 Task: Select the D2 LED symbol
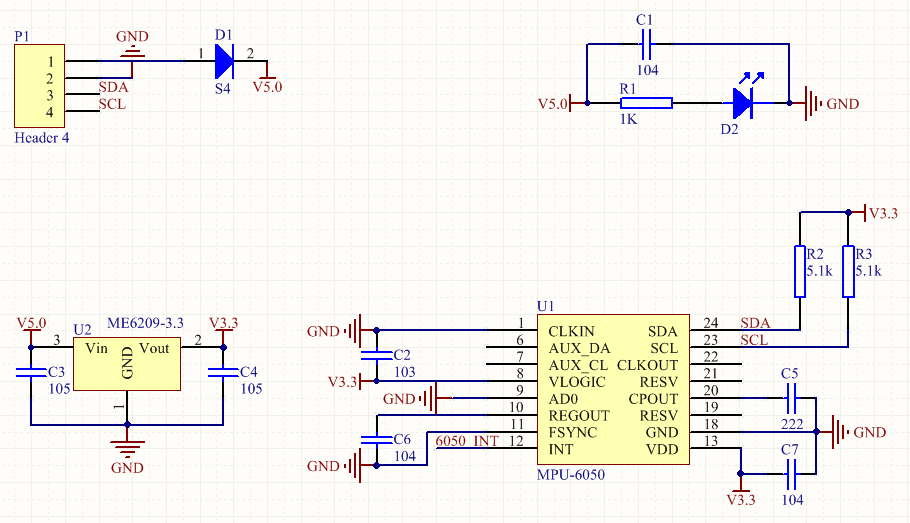[743, 103]
